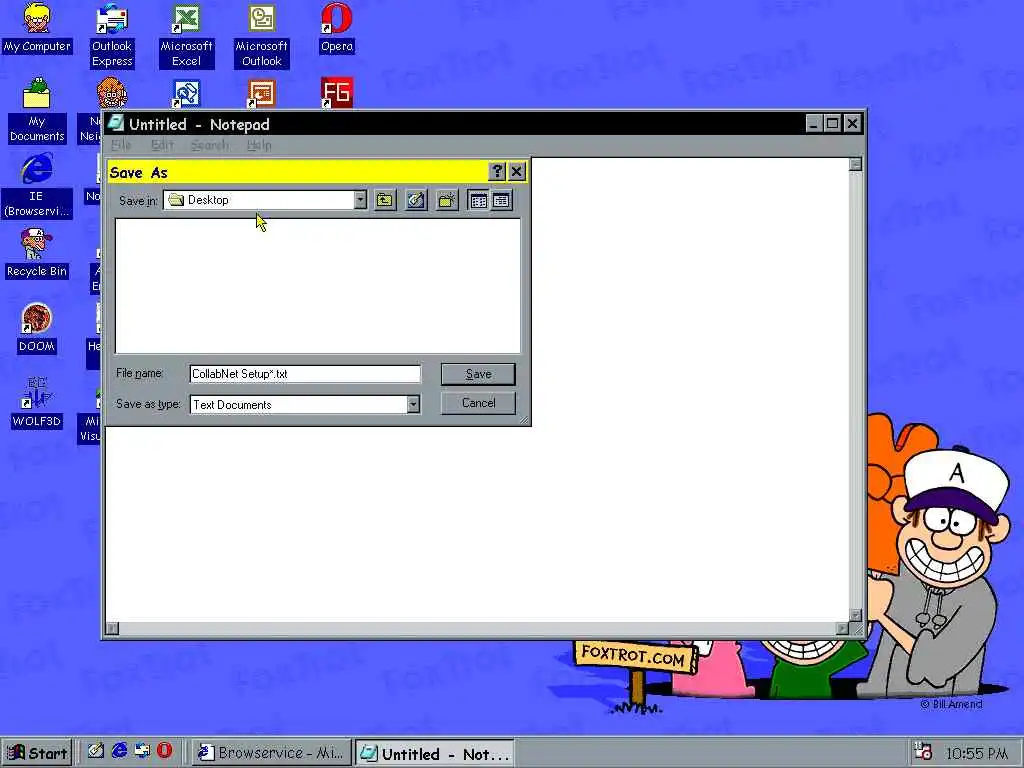Open the Save in dropdown arrow
The height and width of the screenshot is (768, 1024).
(x=360, y=200)
